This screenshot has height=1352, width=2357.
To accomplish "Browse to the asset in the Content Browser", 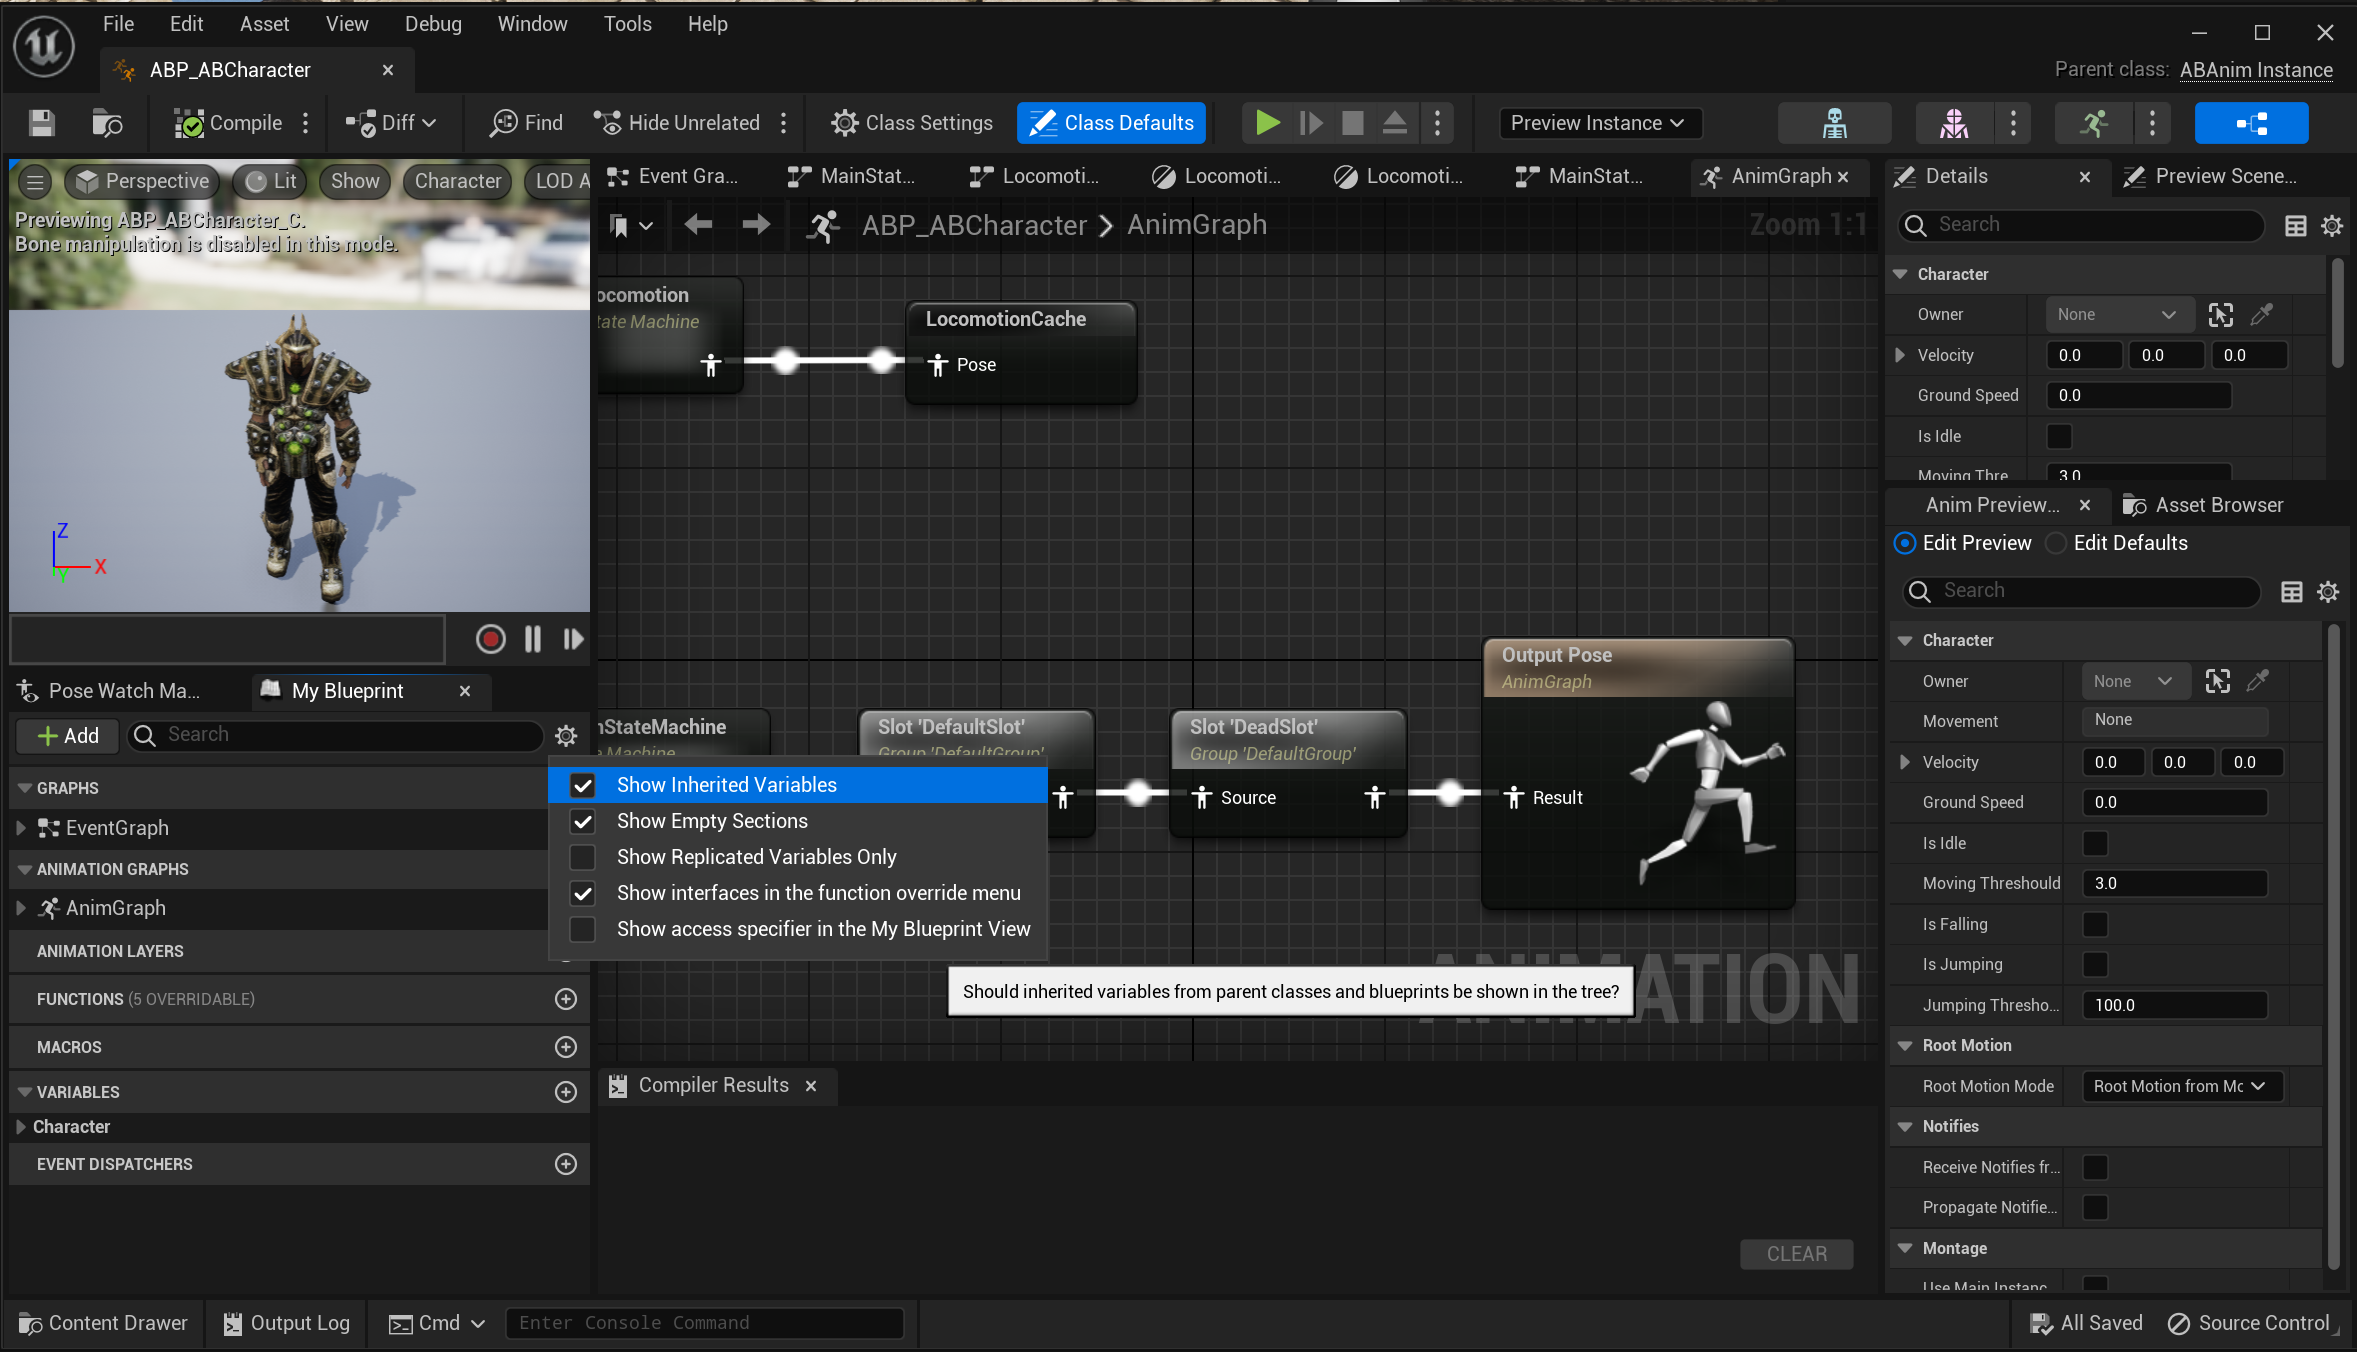I will pyautogui.click(x=106, y=123).
